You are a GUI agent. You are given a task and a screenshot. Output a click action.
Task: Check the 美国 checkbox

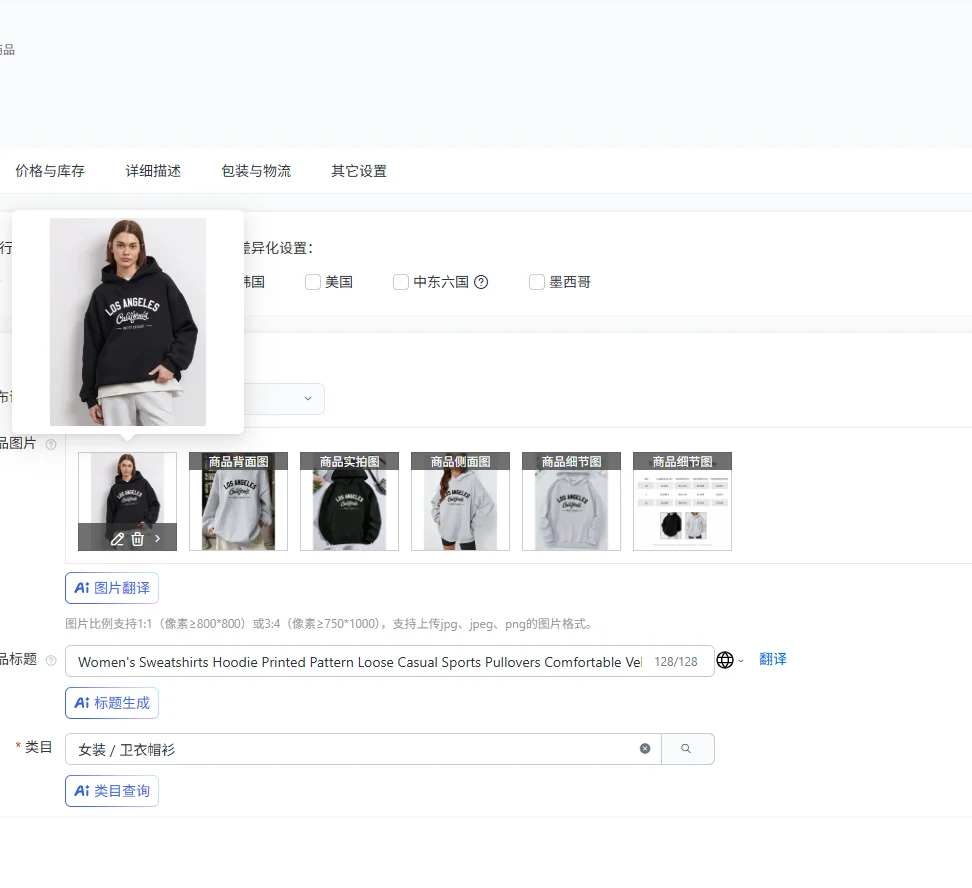(313, 281)
